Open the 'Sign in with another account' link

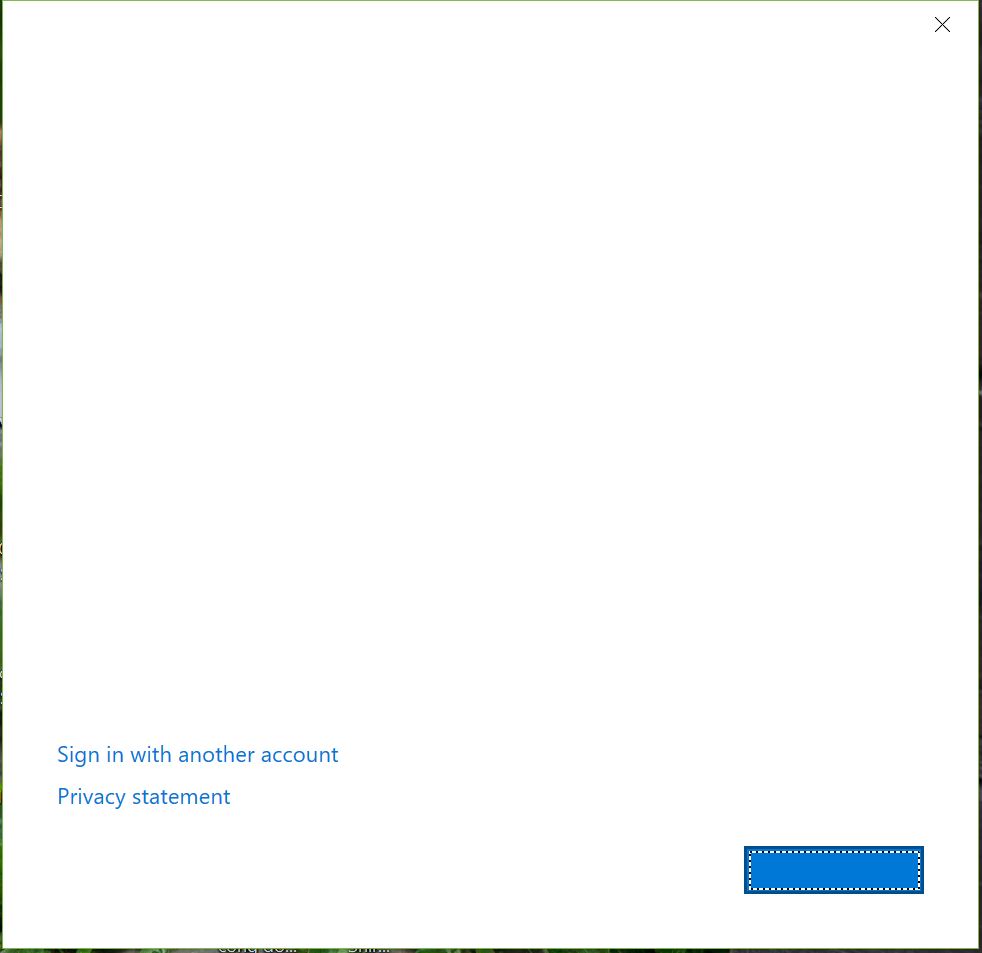point(197,755)
